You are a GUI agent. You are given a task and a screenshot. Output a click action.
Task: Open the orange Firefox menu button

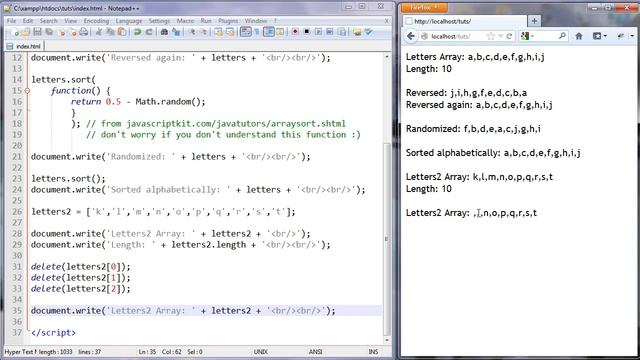point(424,7)
